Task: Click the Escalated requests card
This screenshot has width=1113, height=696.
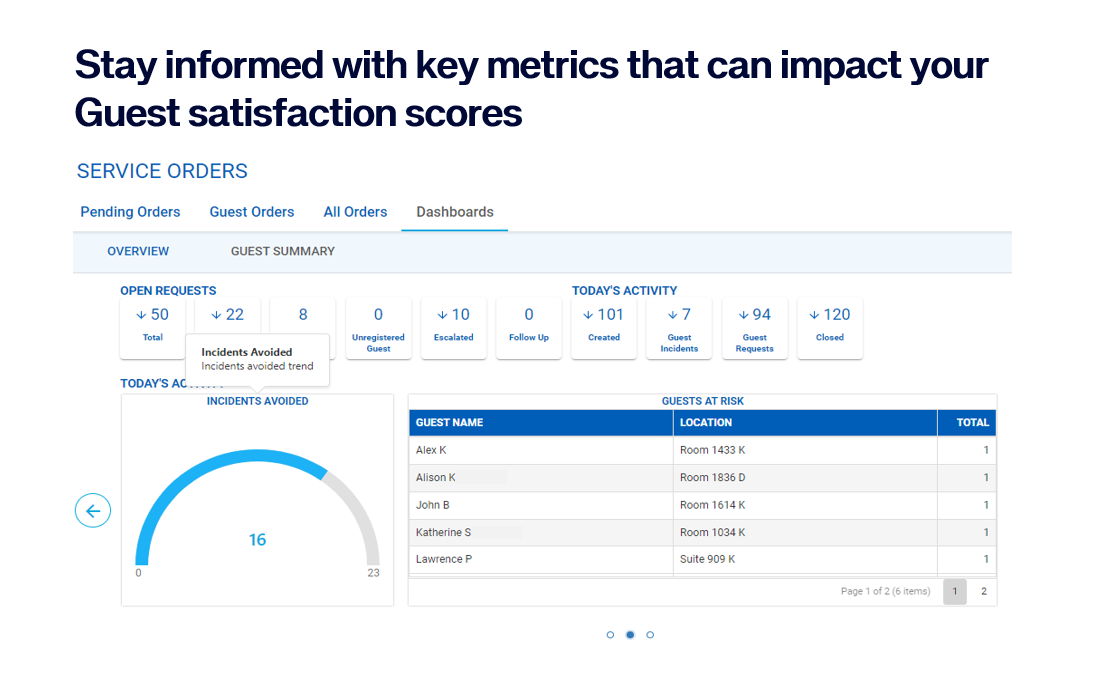Action: (454, 328)
